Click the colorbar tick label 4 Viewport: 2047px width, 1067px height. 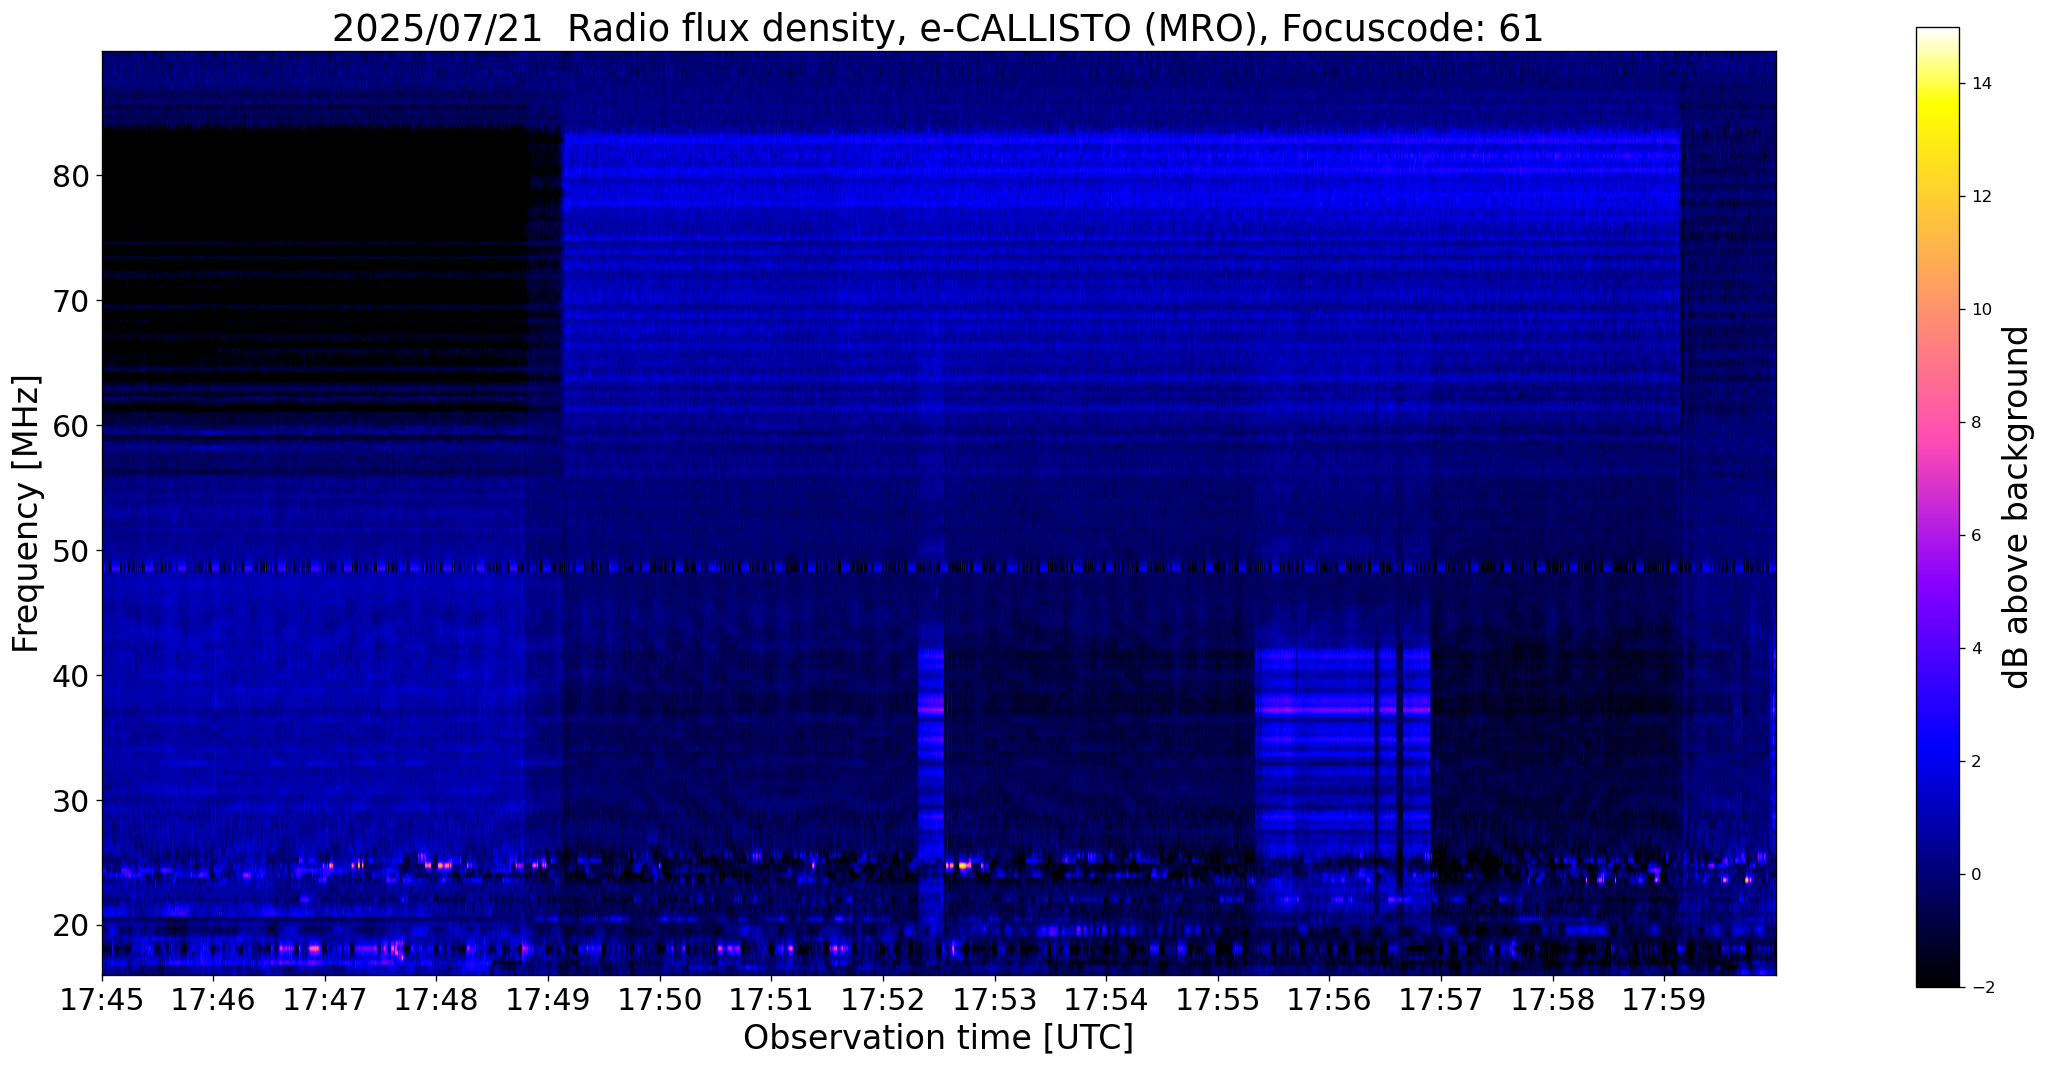1975,649
